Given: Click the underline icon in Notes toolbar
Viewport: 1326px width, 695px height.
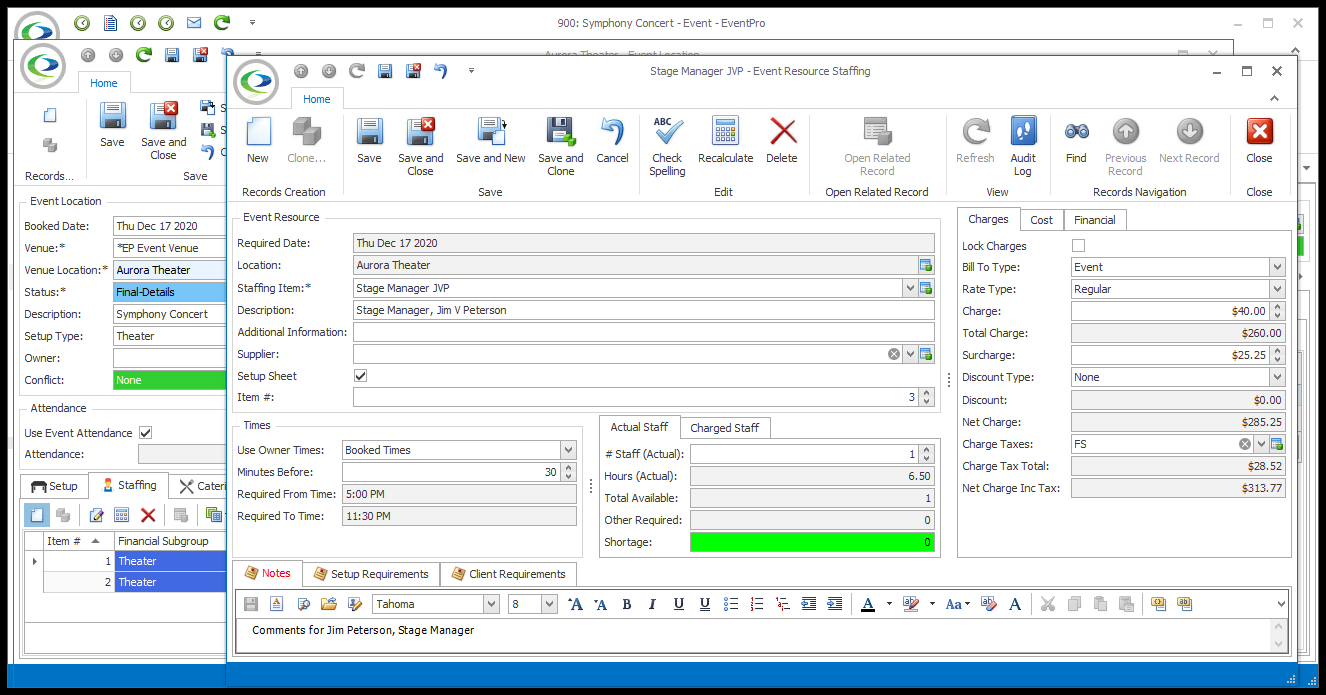Looking at the screenshot, I should pos(679,604).
